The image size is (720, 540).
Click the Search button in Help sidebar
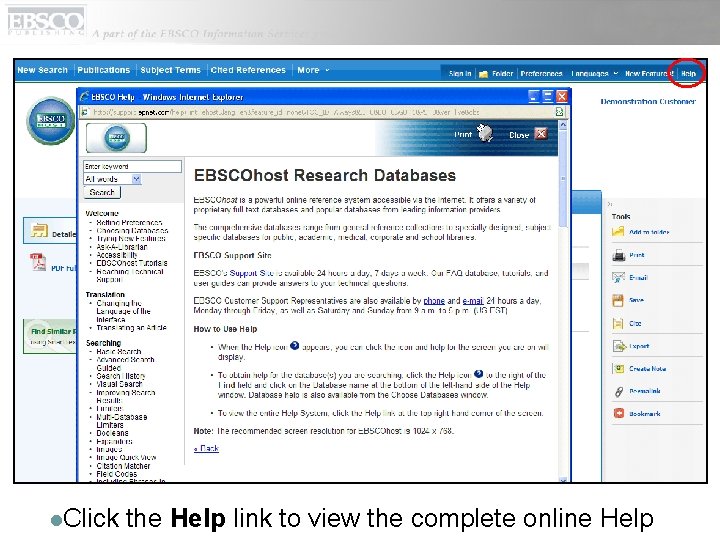click(x=102, y=192)
